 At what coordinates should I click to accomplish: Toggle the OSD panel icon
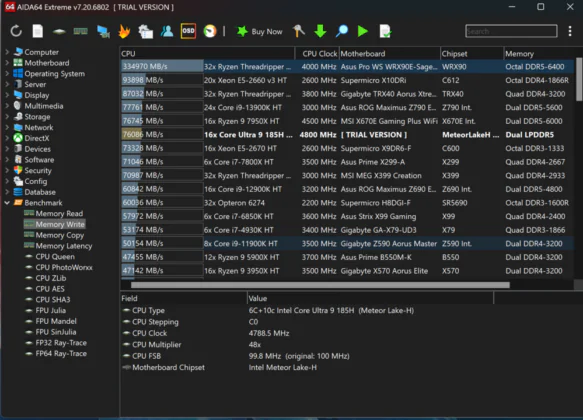[189, 31]
